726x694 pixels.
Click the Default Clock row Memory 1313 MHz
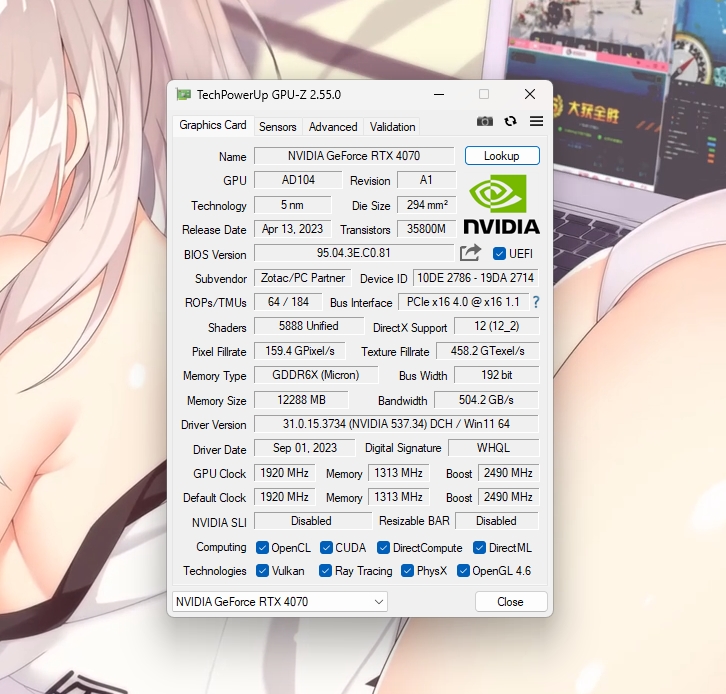click(x=398, y=497)
